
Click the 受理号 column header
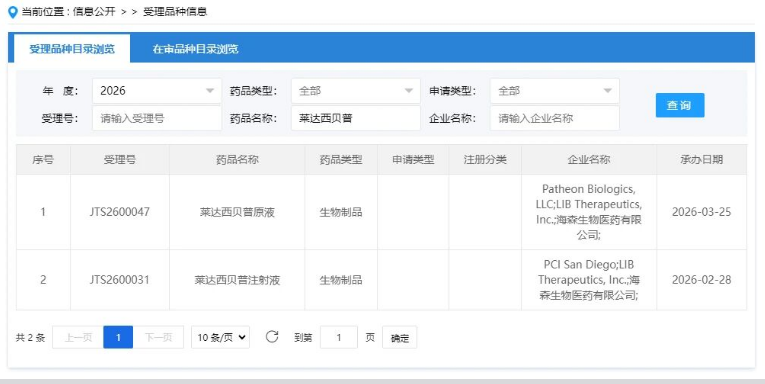(x=120, y=160)
